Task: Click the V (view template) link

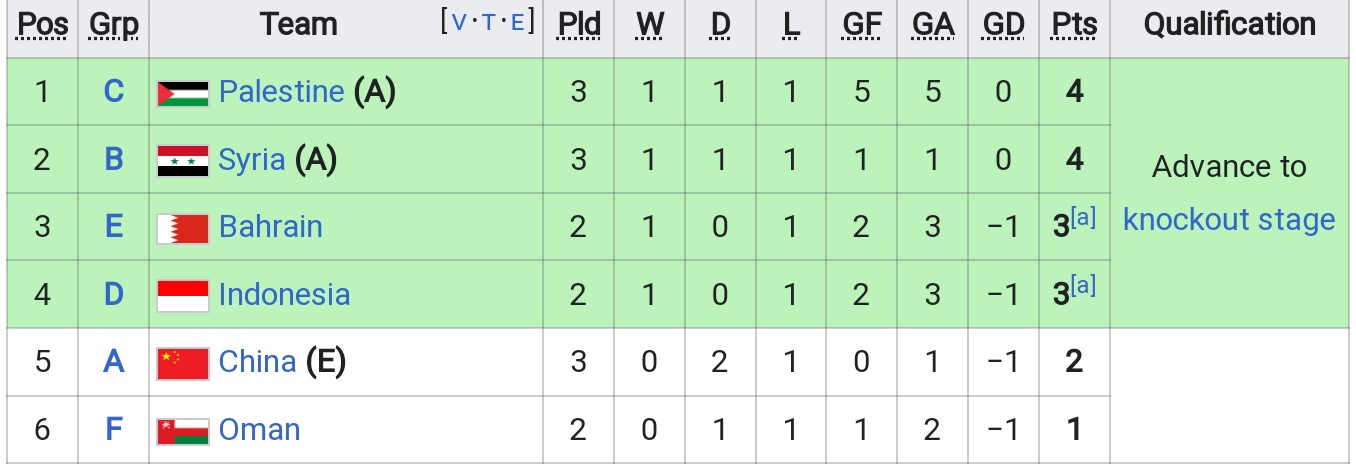Action: [459, 23]
